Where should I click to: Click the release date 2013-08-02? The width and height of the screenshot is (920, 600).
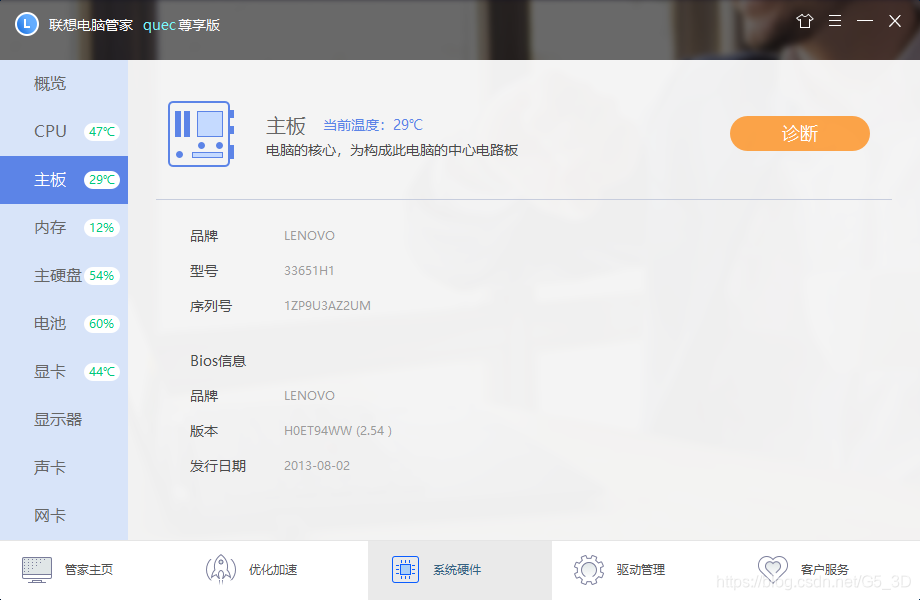(x=317, y=466)
